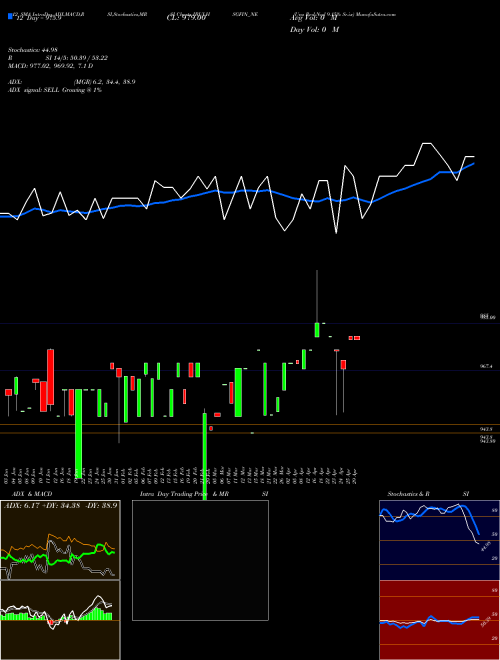
Task: Click the 'CL: 979.00' closing price label
Action: 186,18
